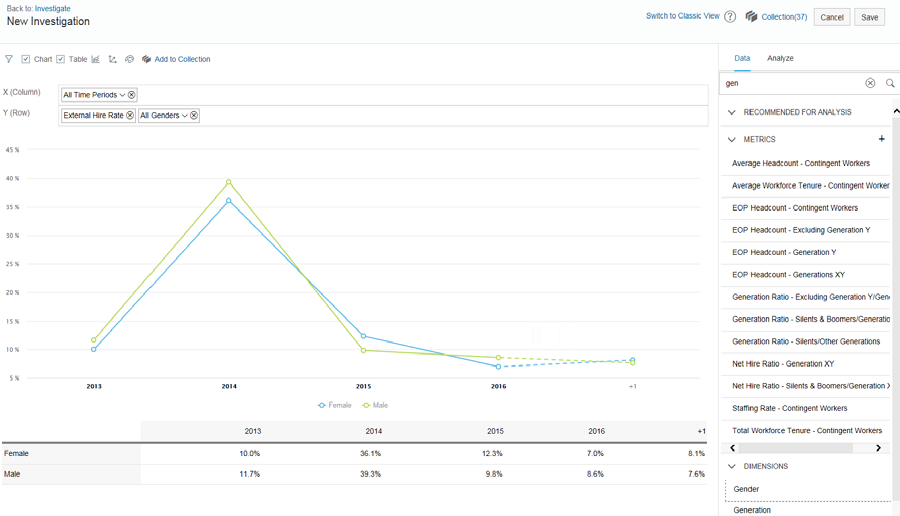Click the Female row header in table
900x516 pixels.
tap(71, 453)
